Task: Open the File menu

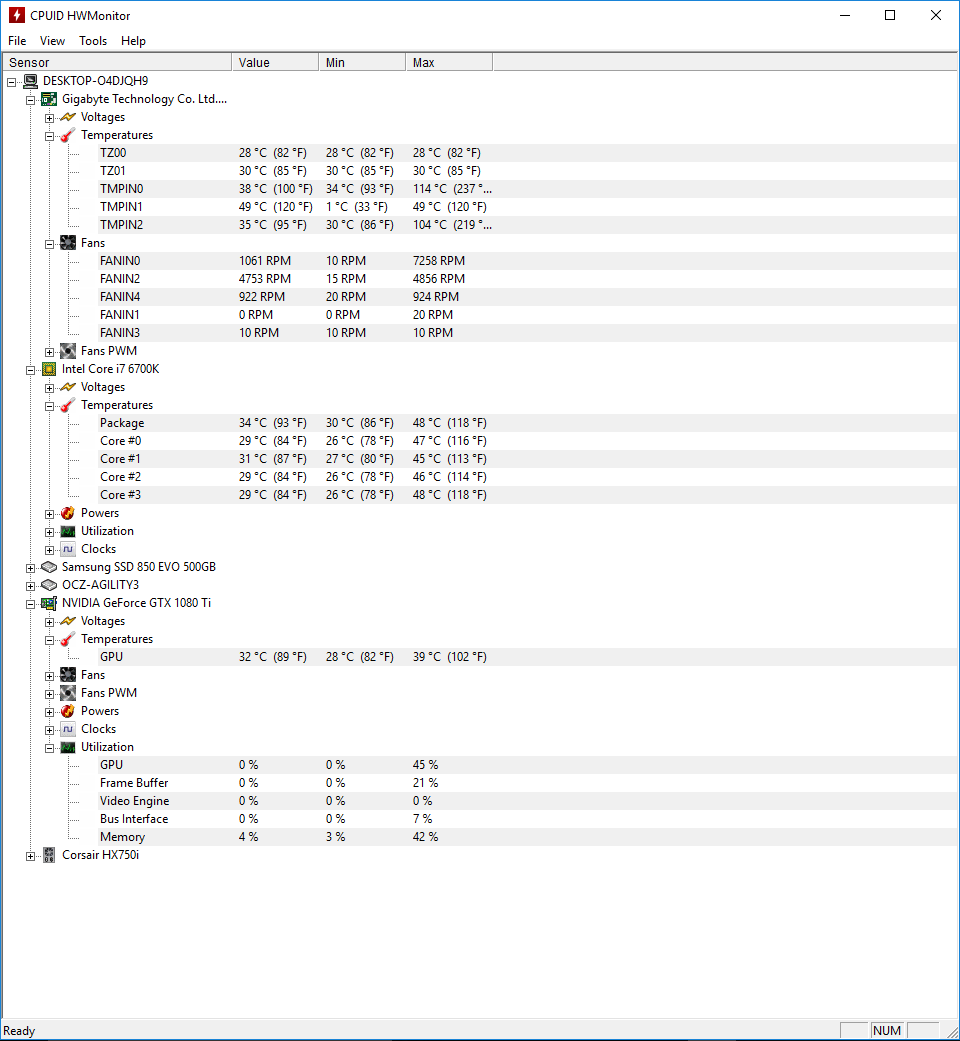Action: (x=17, y=41)
